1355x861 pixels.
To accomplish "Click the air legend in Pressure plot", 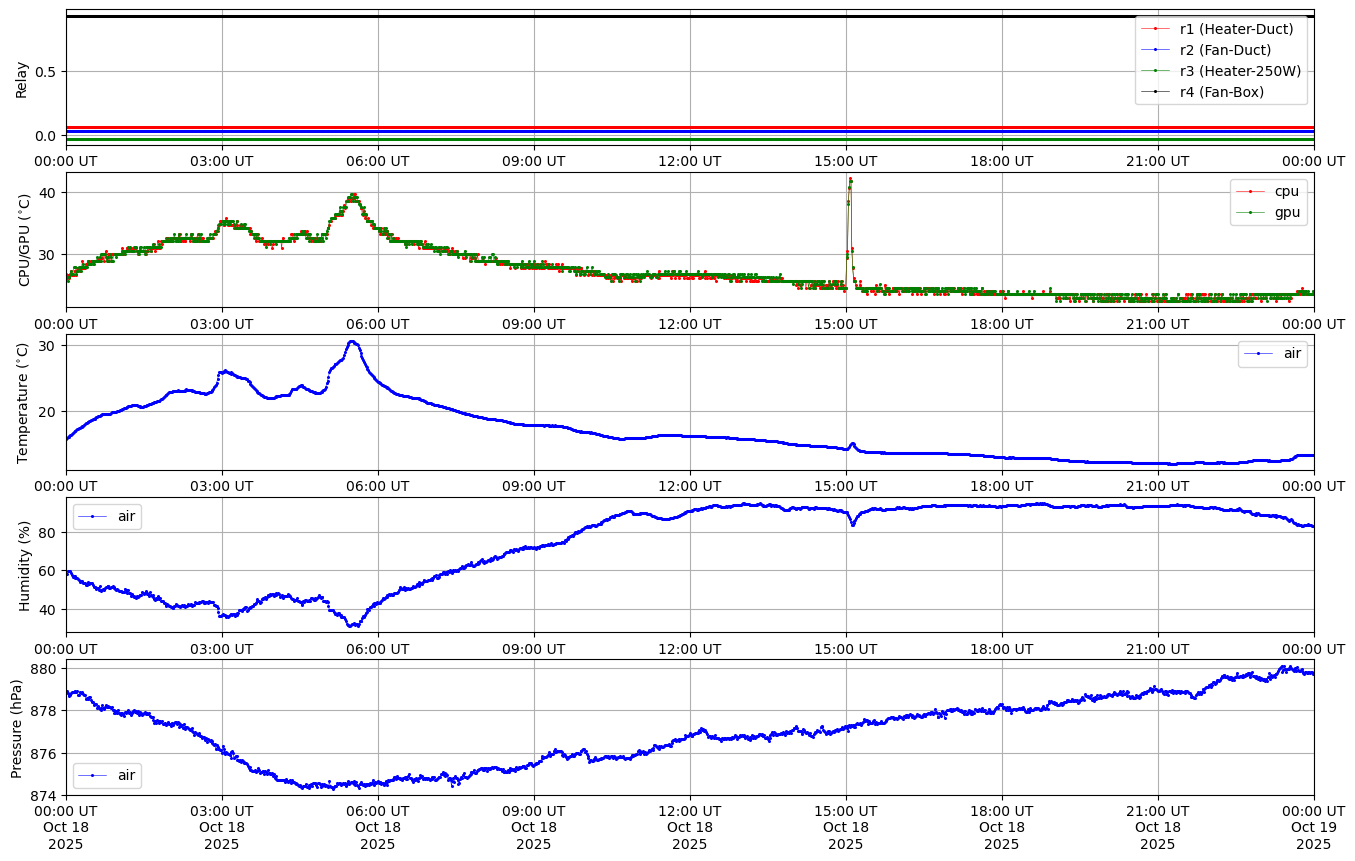I will click(126, 775).
